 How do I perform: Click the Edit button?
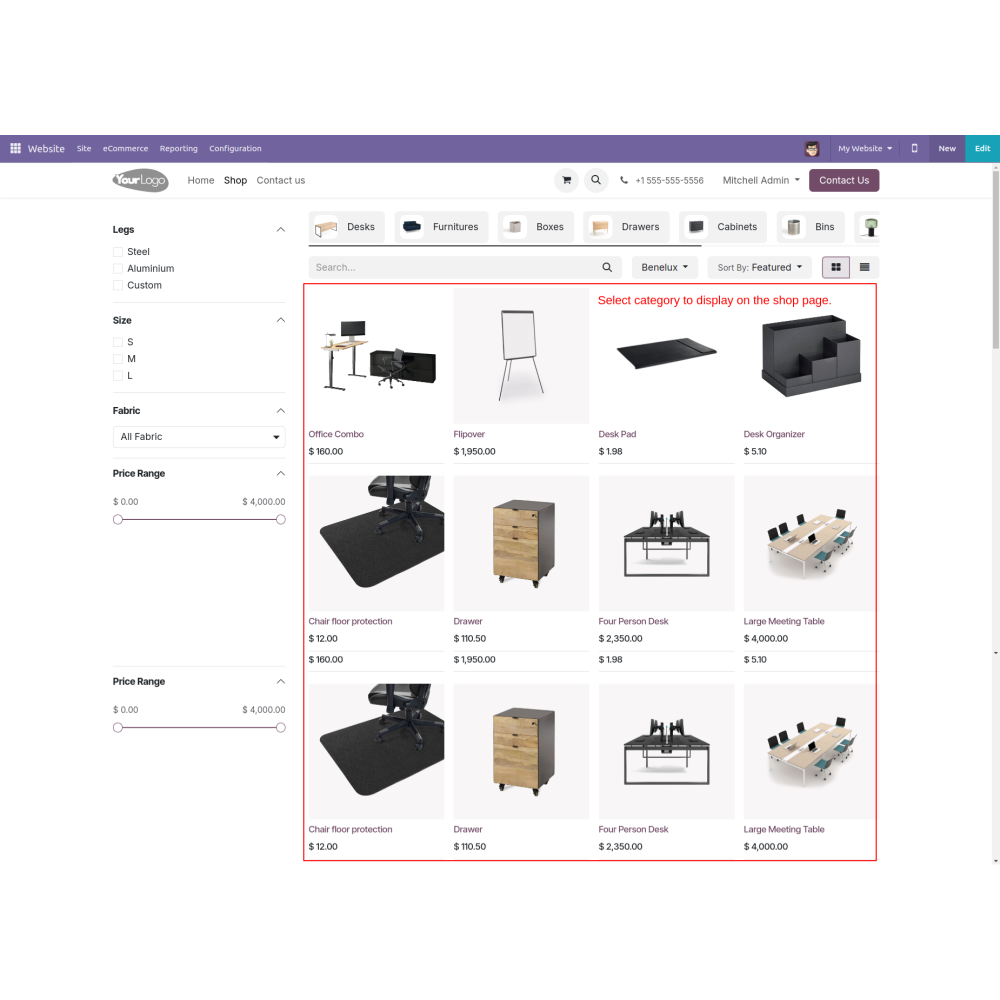click(x=982, y=149)
